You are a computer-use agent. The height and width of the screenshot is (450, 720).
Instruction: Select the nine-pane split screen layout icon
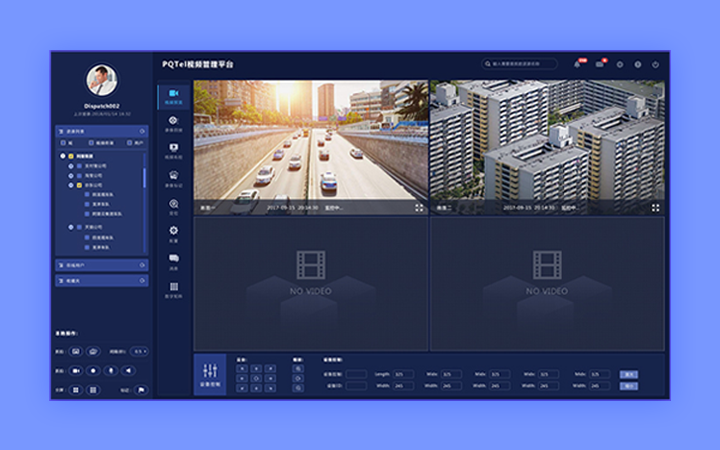[93, 390]
